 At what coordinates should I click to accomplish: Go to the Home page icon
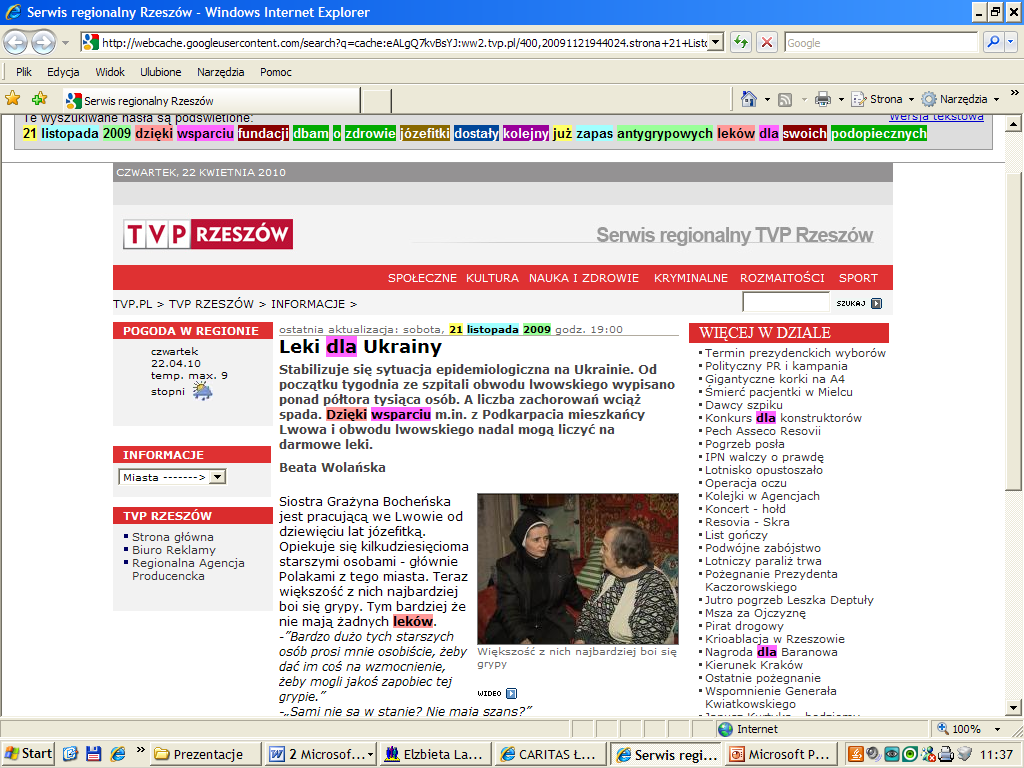[749, 99]
